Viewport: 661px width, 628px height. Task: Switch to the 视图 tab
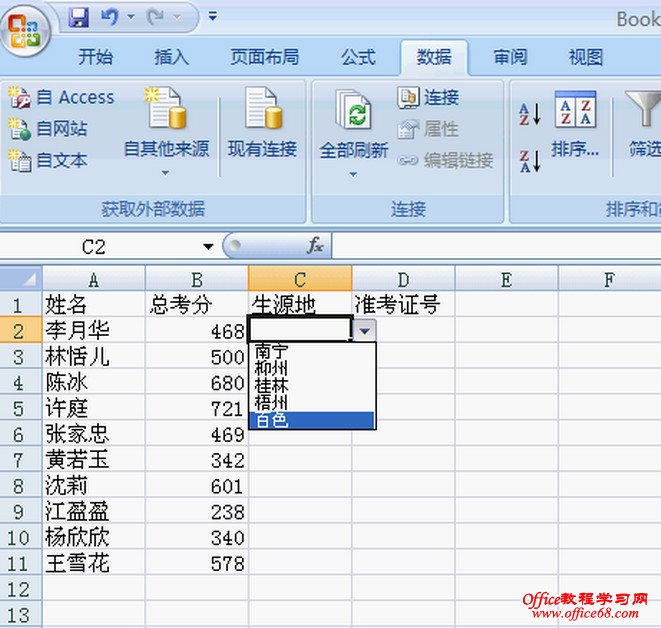click(586, 57)
